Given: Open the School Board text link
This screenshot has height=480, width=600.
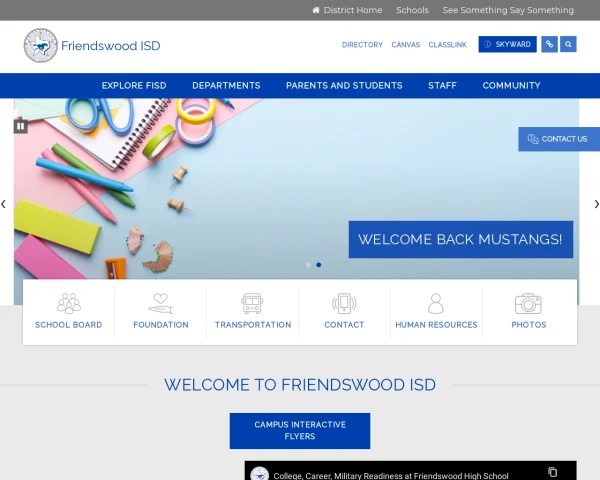Looking at the screenshot, I should click(x=68, y=325).
